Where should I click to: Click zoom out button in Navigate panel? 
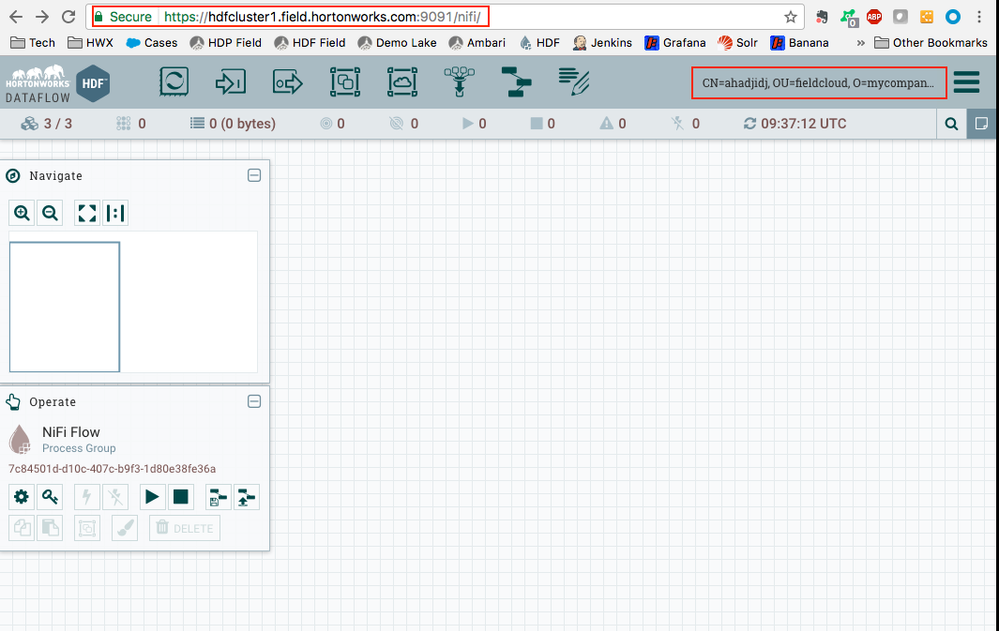point(50,213)
